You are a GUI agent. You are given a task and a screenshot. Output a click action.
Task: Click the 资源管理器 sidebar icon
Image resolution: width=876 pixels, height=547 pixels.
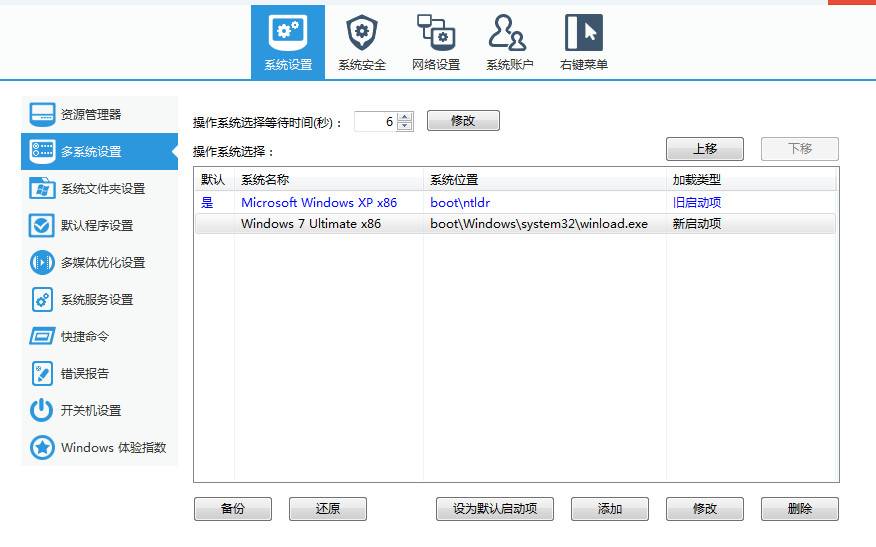click(x=42, y=115)
